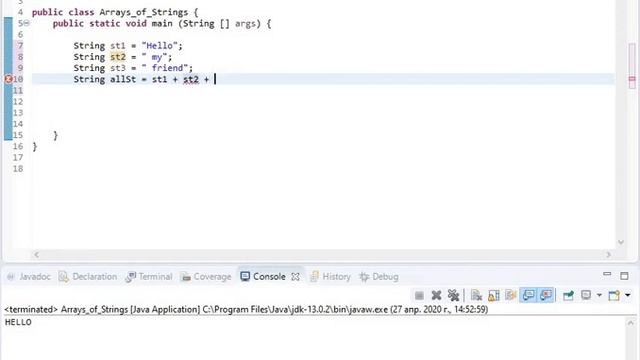This screenshot has height=360, width=640.
Task: Click the HELLO output in the console
Action: (18, 322)
